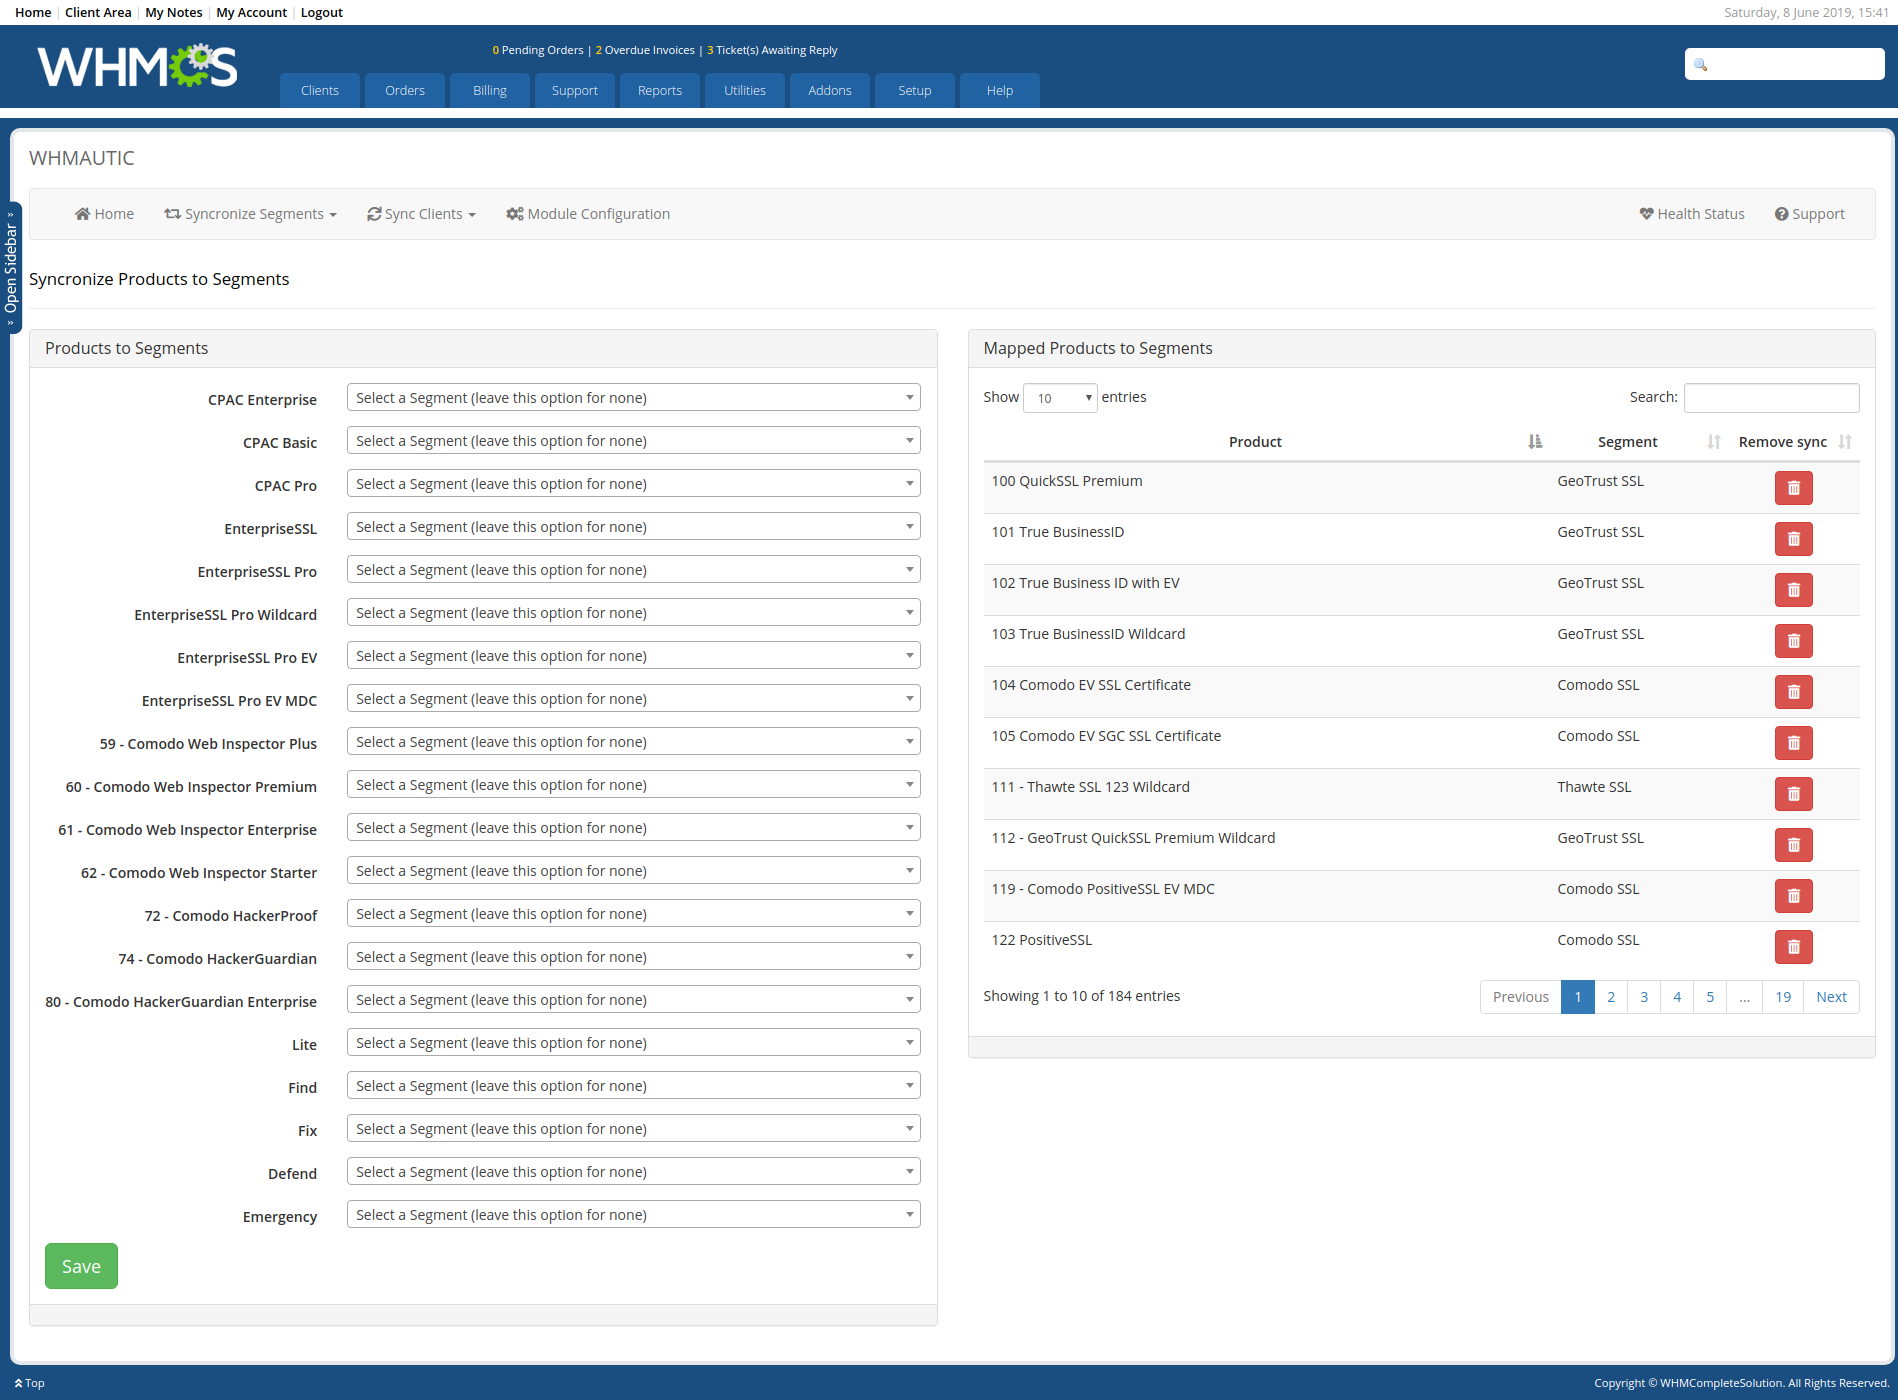The width and height of the screenshot is (1898, 1400).
Task: Click the WHMCS logo
Action: point(137,66)
